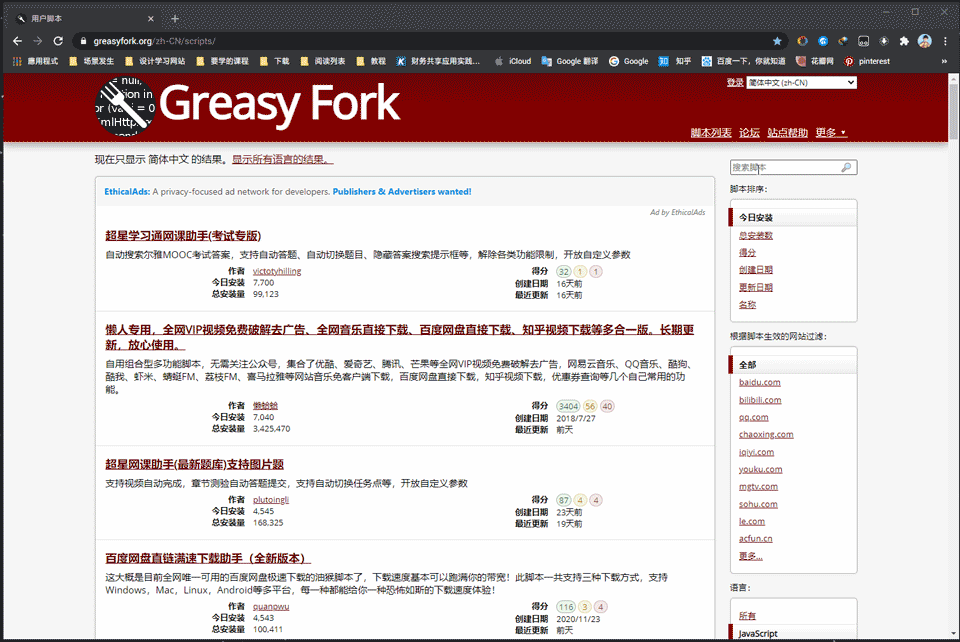Open the 站点帮助 navigation item
The height and width of the screenshot is (642, 960).
tap(787, 133)
